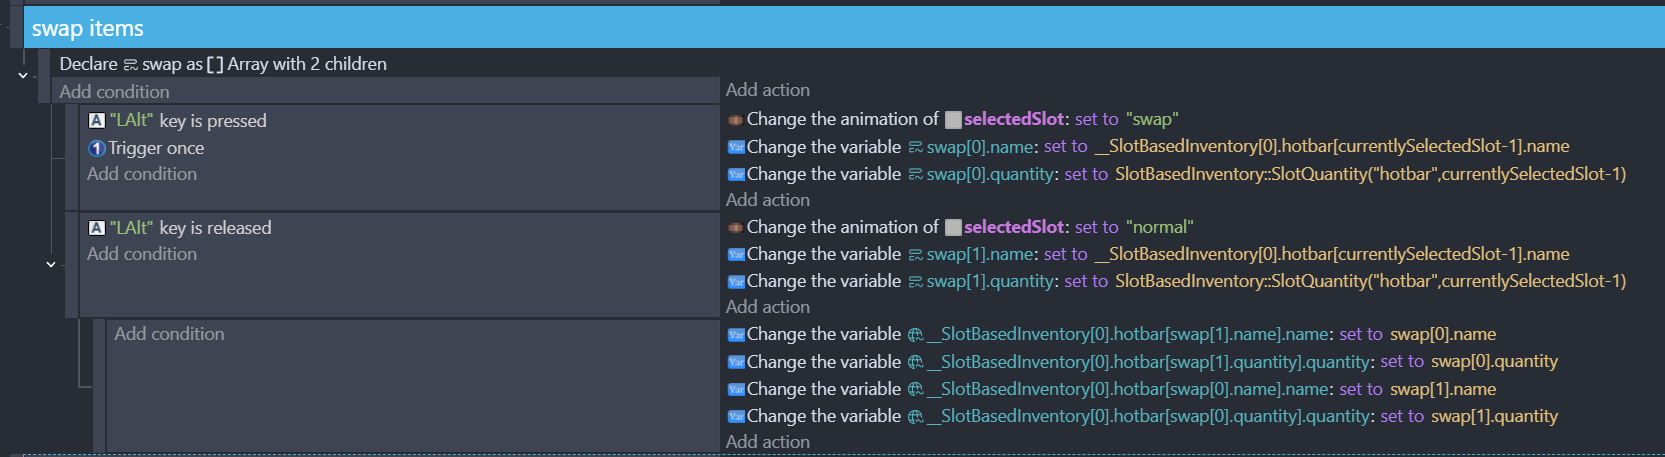Click Add action below swap[1].quantity action

click(x=768, y=307)
